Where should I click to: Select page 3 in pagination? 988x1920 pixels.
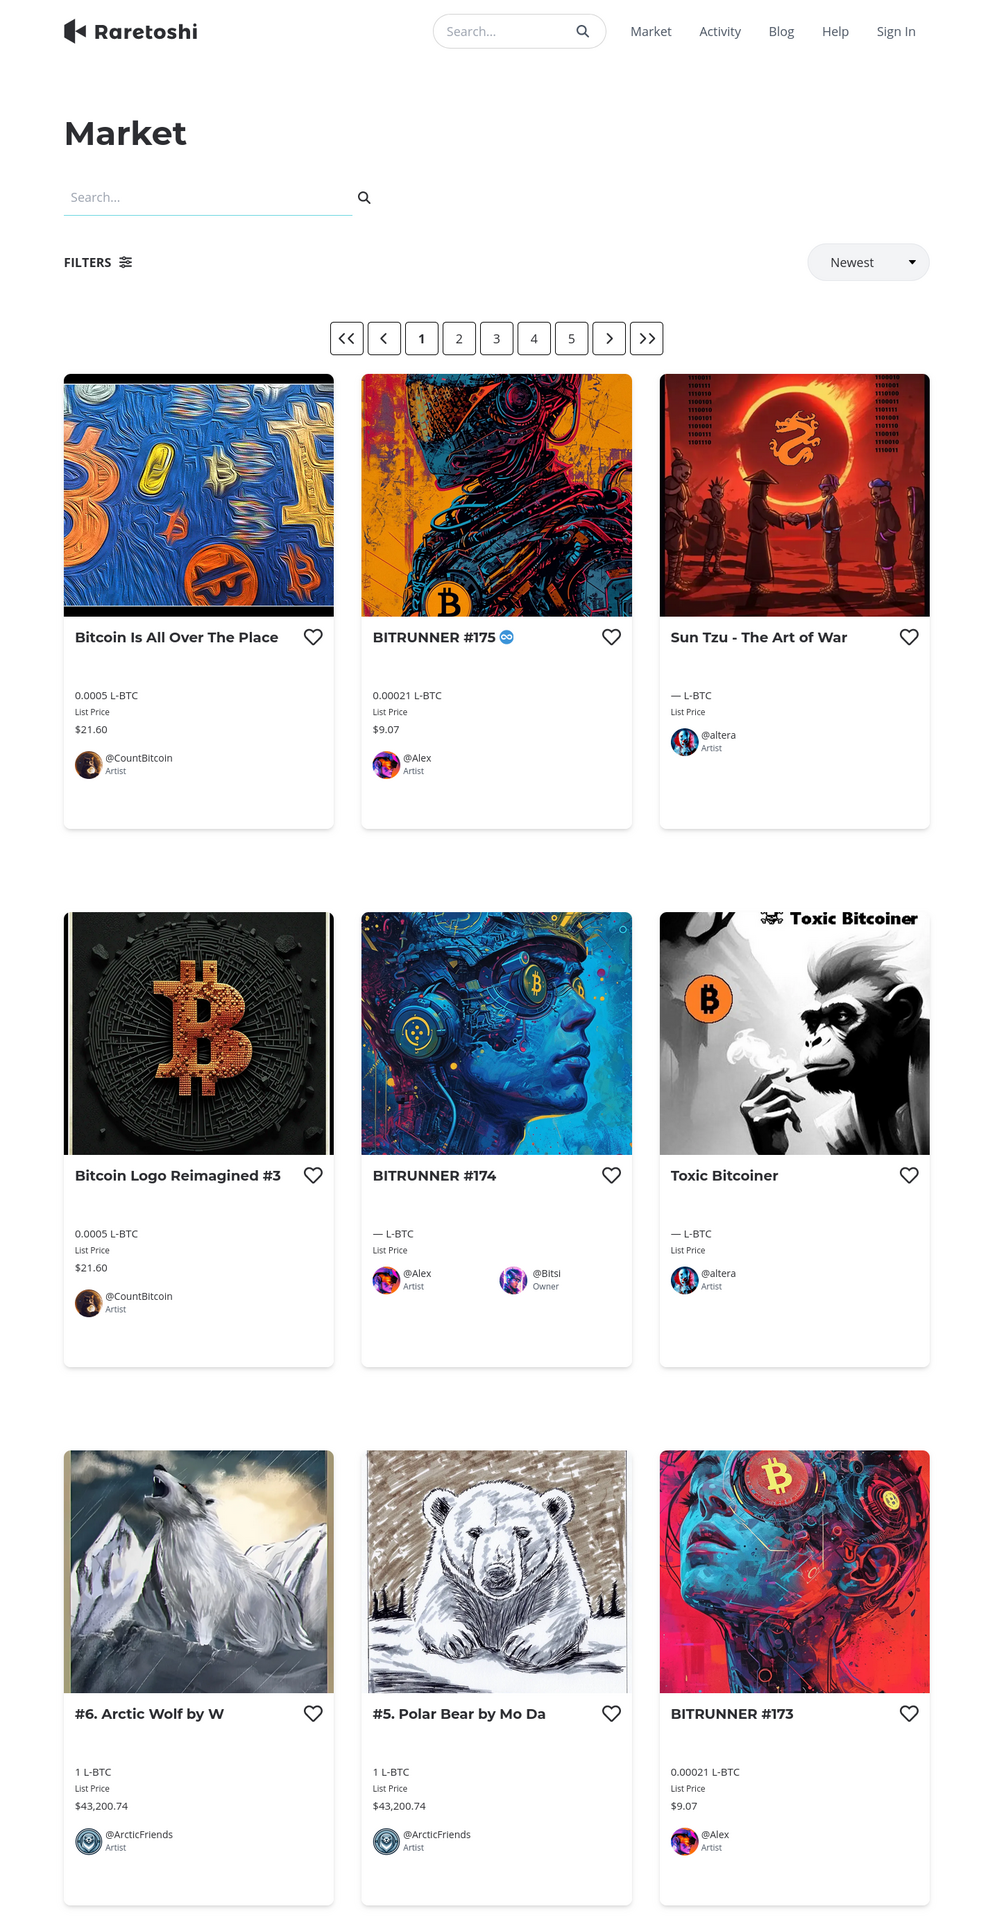coord(497,339)
